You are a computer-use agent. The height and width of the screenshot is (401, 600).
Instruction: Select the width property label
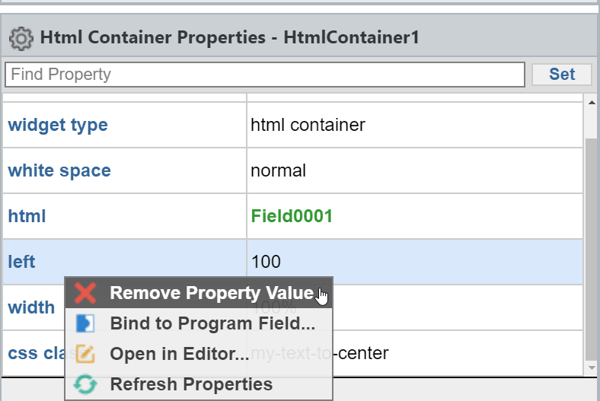pyautogui.click(x=31, y=308)
